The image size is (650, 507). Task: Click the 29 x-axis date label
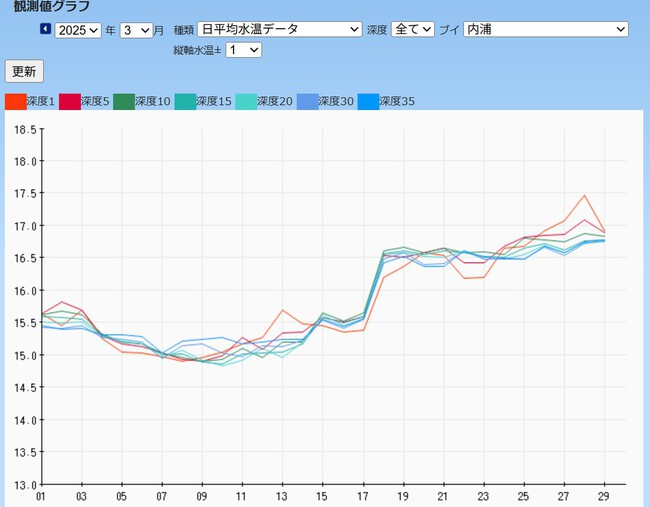pos(604,497)
